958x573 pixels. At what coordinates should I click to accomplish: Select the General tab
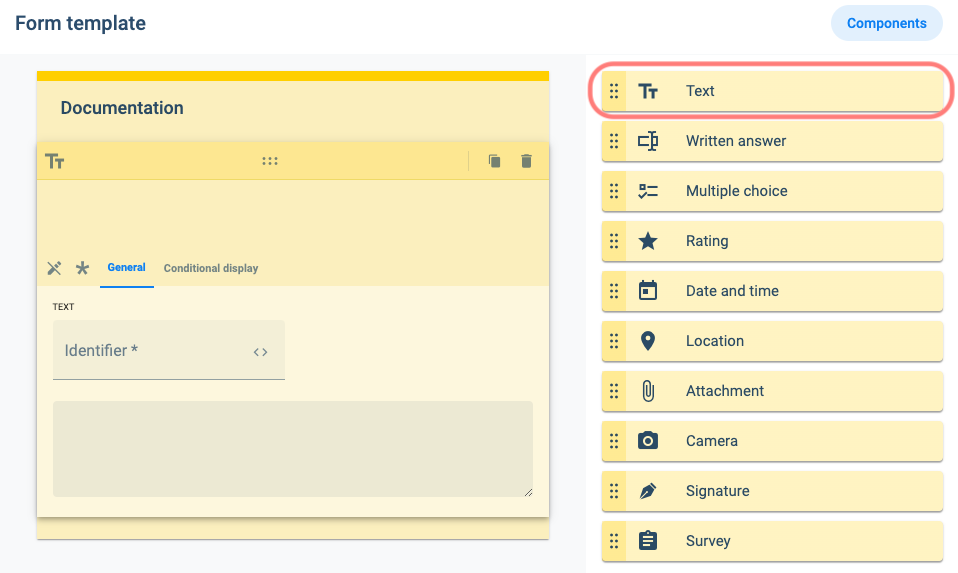pyautogui.click(x=126, y=268)
